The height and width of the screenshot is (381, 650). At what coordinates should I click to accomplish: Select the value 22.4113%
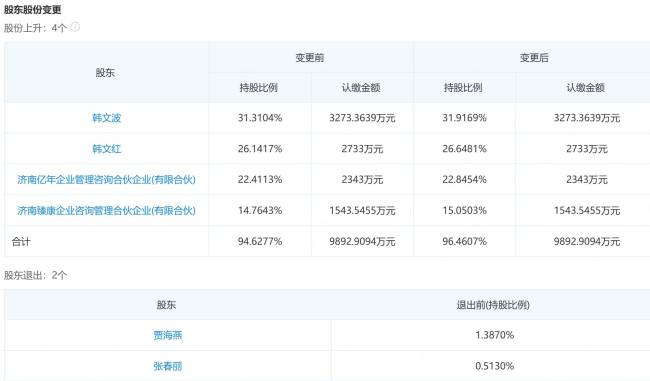click(260, 180)
